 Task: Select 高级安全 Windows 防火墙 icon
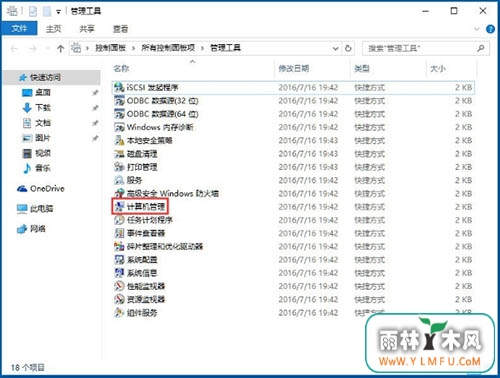point(119,193)
